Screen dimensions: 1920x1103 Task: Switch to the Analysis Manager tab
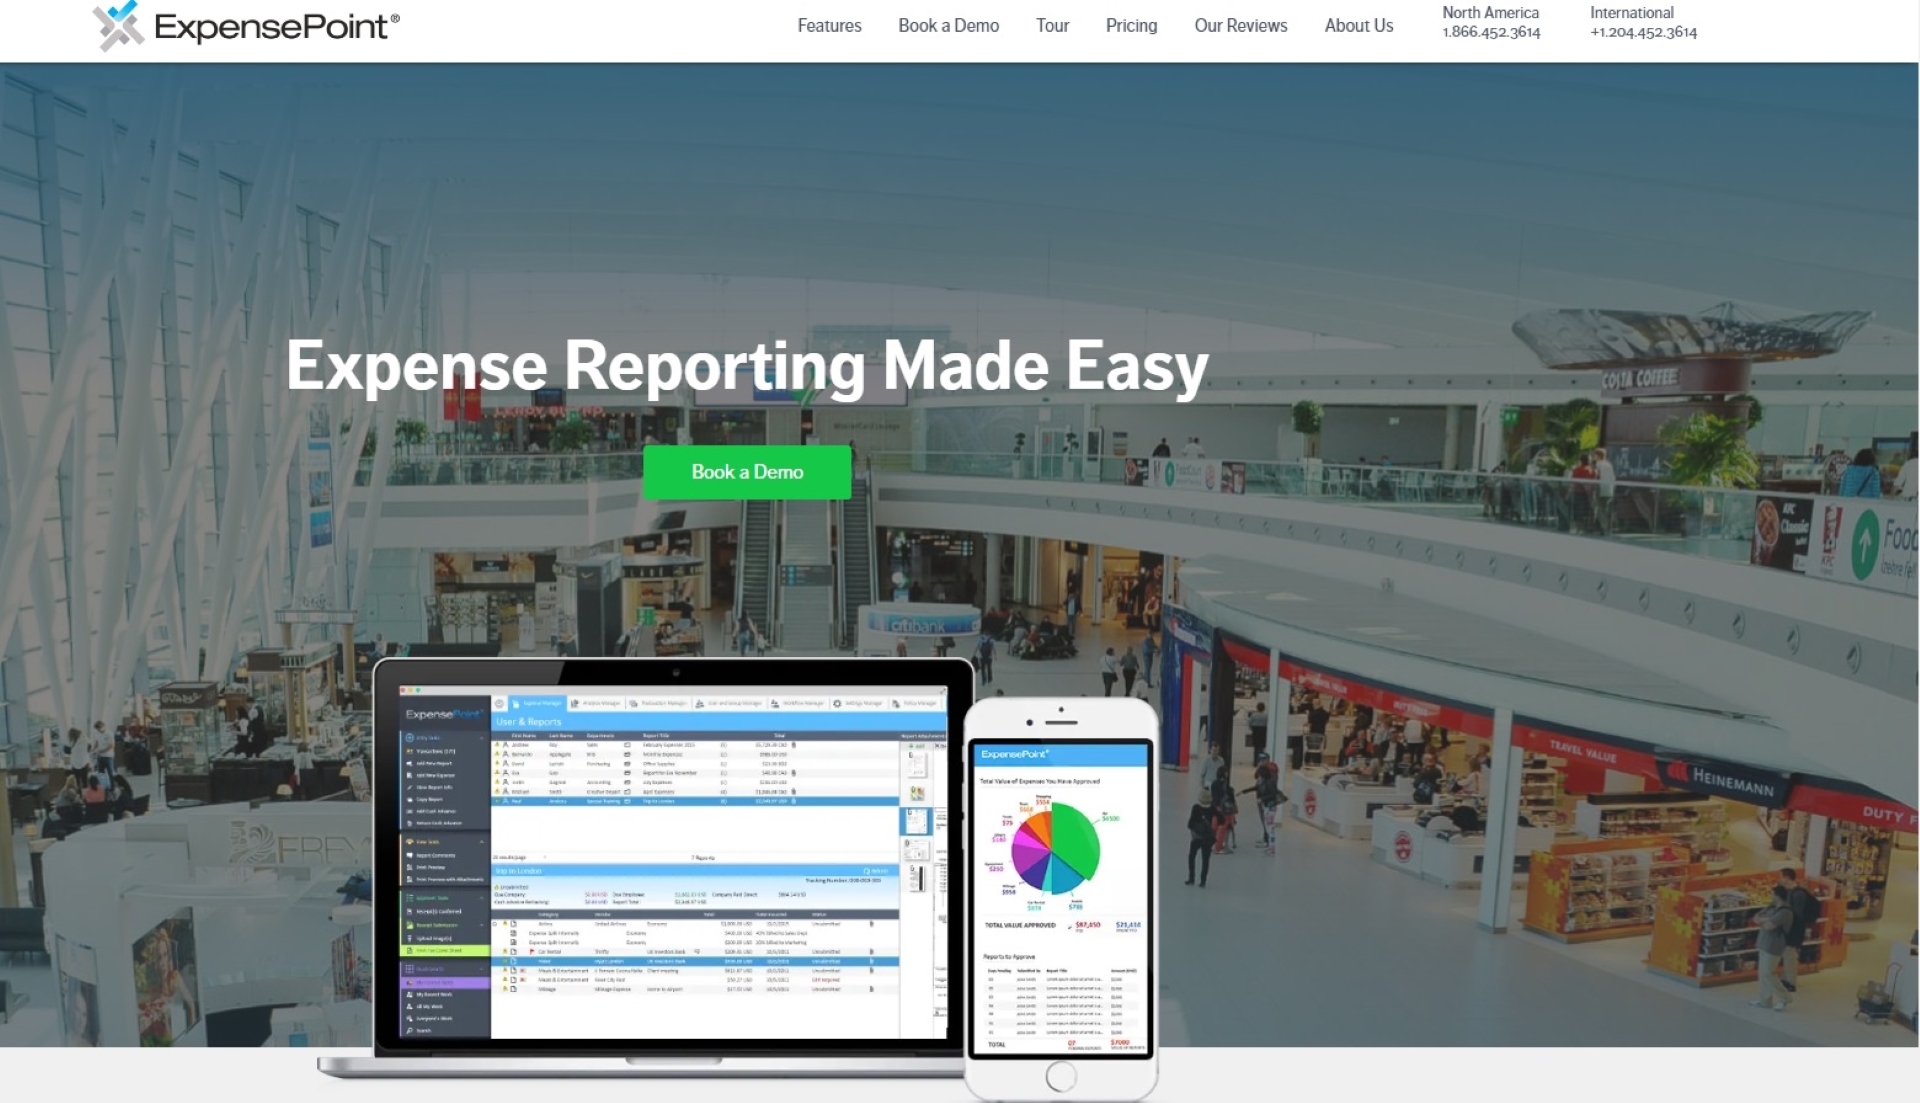pyautogui.click(x=597, y=703)
